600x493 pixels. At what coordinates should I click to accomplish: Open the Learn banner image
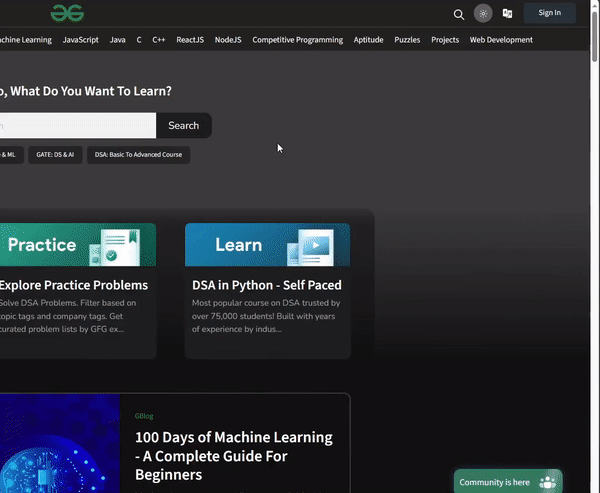pyautogui.click(x=267, y=245)
